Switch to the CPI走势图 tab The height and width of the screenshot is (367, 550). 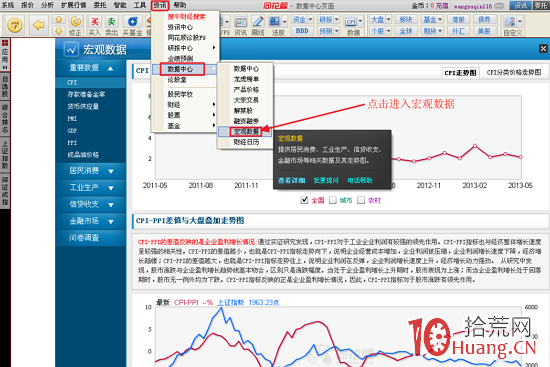461,73
